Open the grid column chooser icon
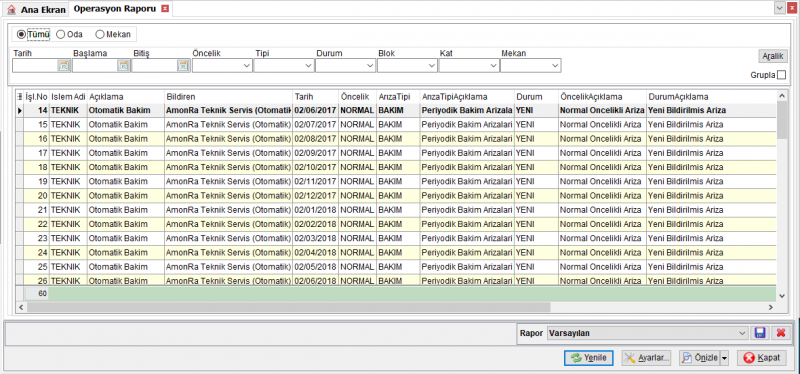 pyautogui.click(x=20, y=96)
